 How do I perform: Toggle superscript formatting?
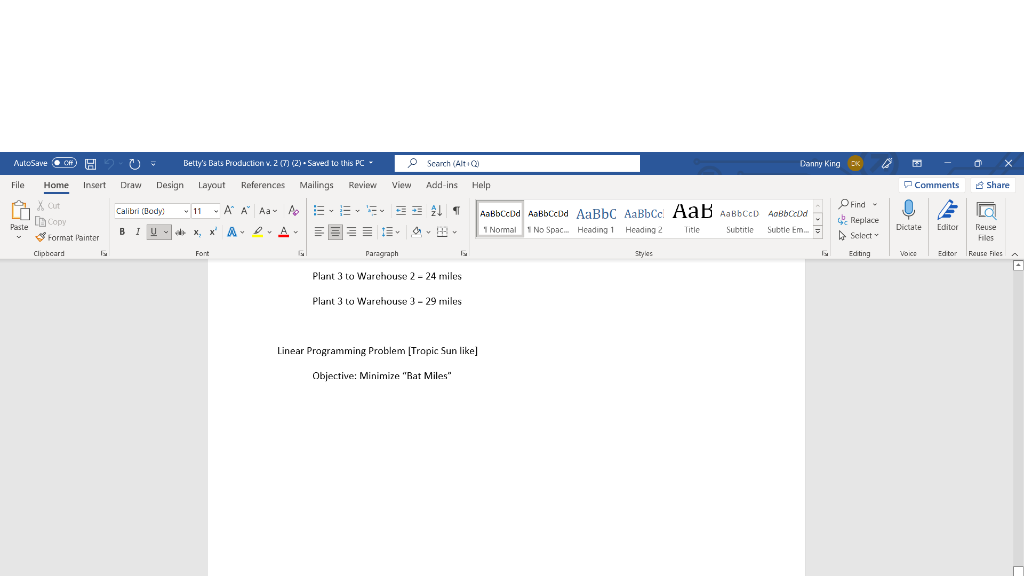click(x=213, y=232)
